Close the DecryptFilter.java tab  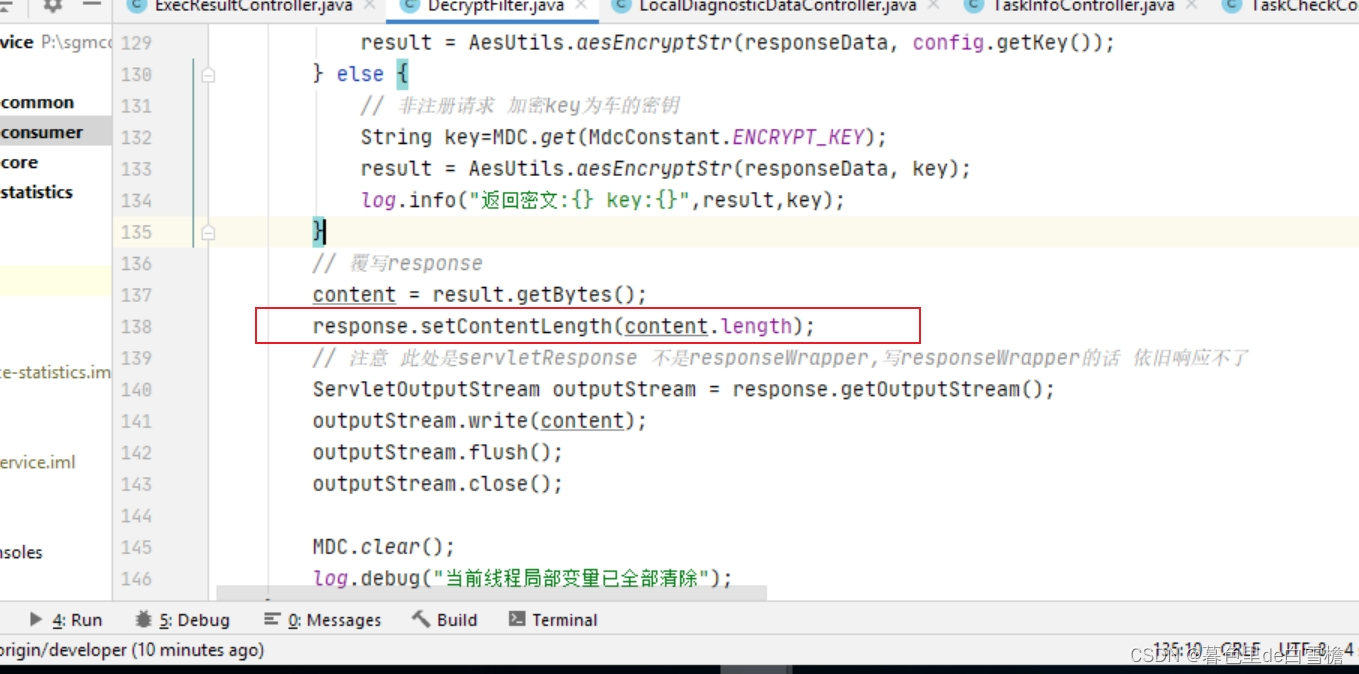[x=582, y=6]
